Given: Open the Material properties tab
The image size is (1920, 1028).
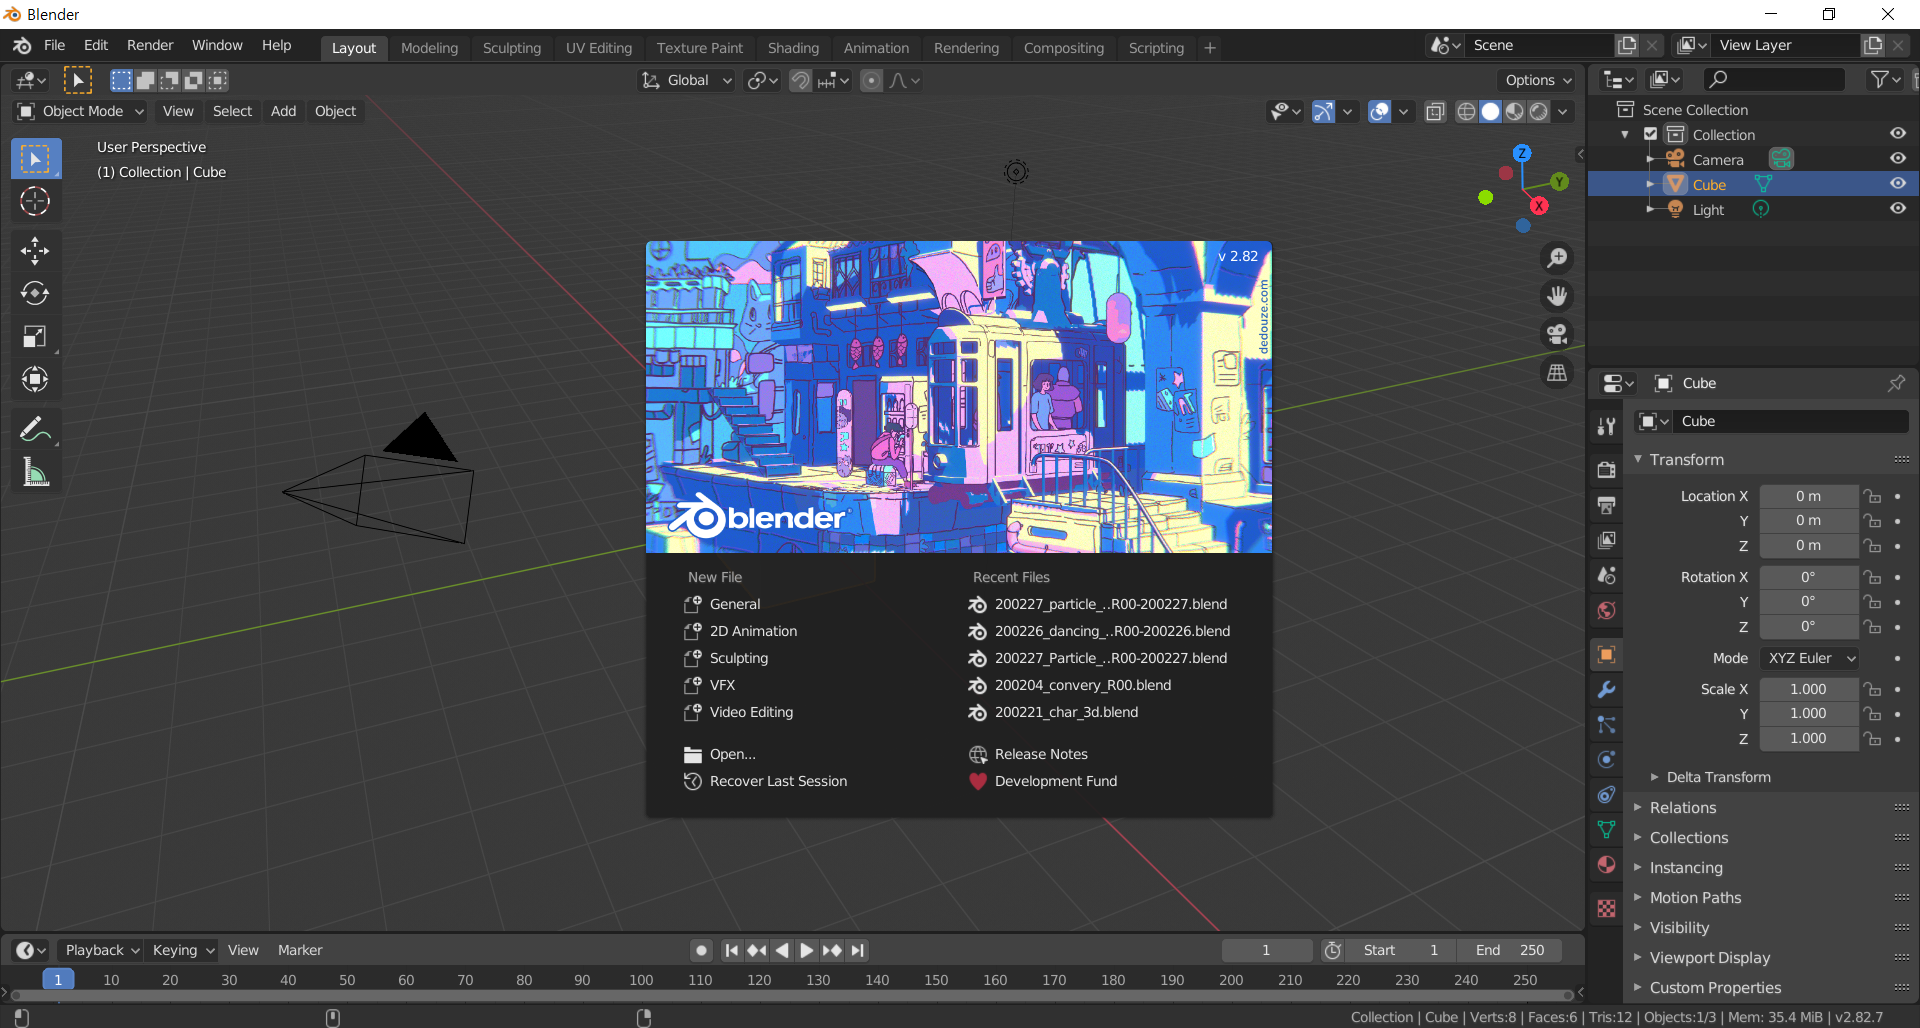Looking at the screenshot, I should [1606, 864].
